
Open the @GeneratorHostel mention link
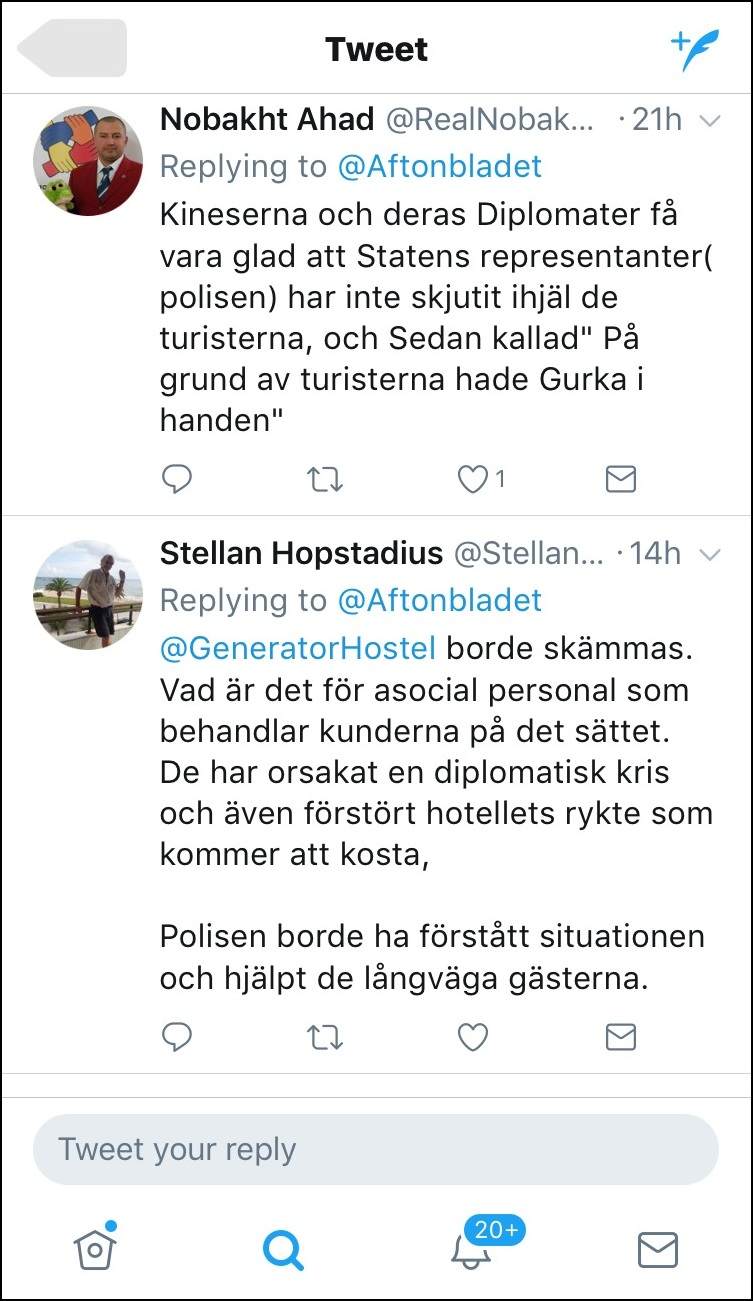point(298,648)
